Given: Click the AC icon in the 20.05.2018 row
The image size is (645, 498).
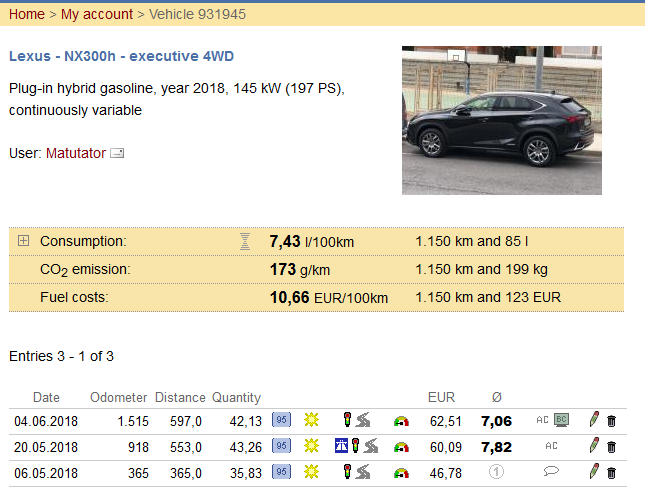Looking at the screenshot, I should 551,446.
